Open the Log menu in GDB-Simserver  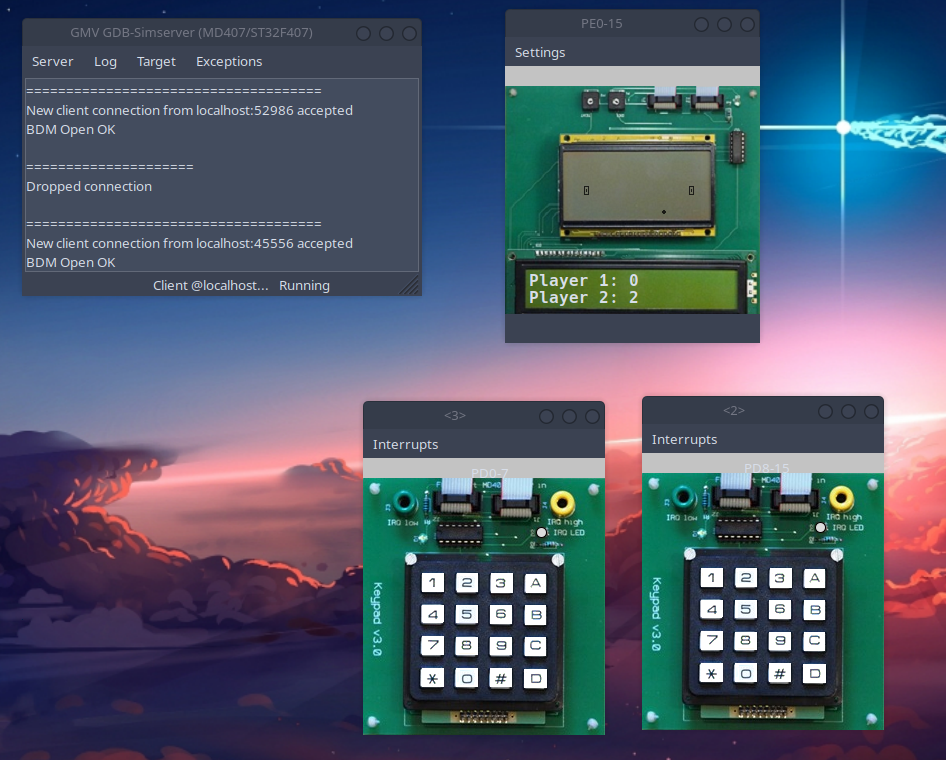click(x=105, y=62)
